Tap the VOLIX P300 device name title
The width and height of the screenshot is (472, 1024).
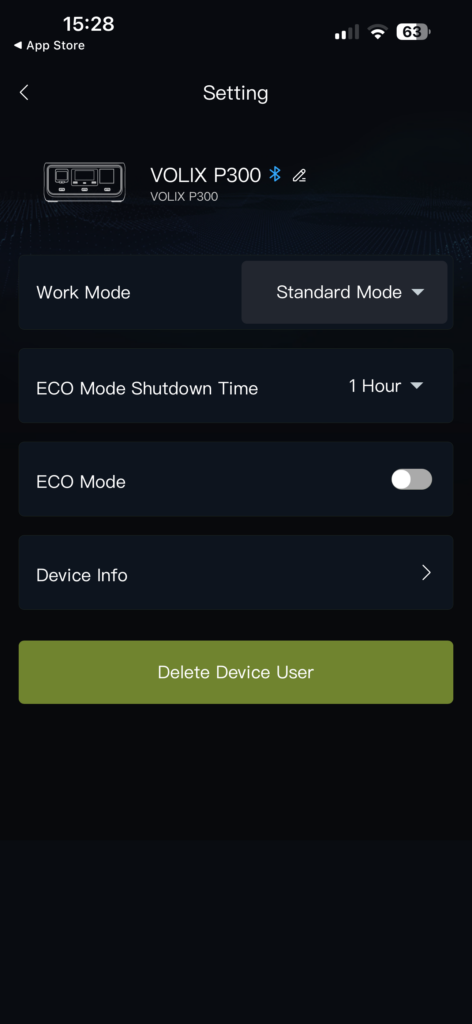[206, 175]
